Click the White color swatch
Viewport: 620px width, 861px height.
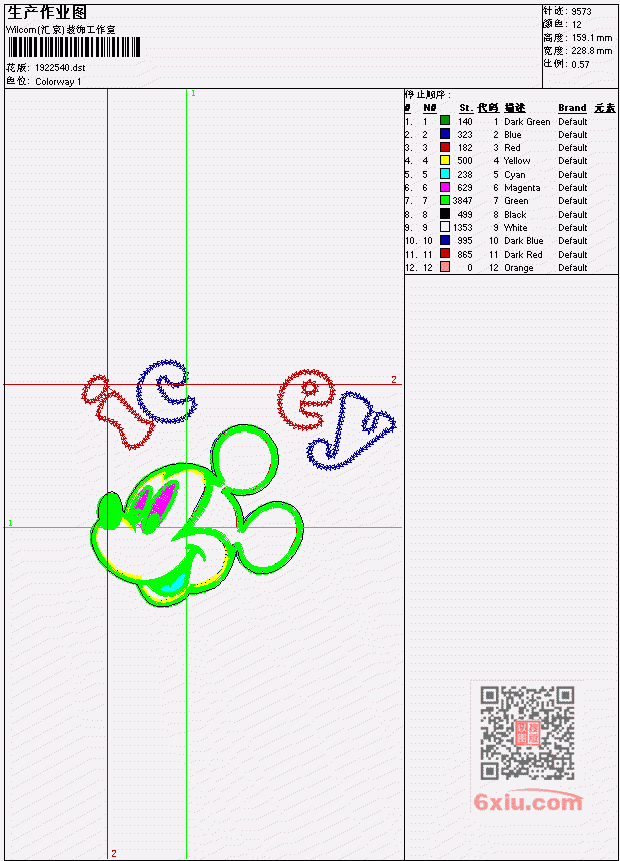[x=445, y=227]
